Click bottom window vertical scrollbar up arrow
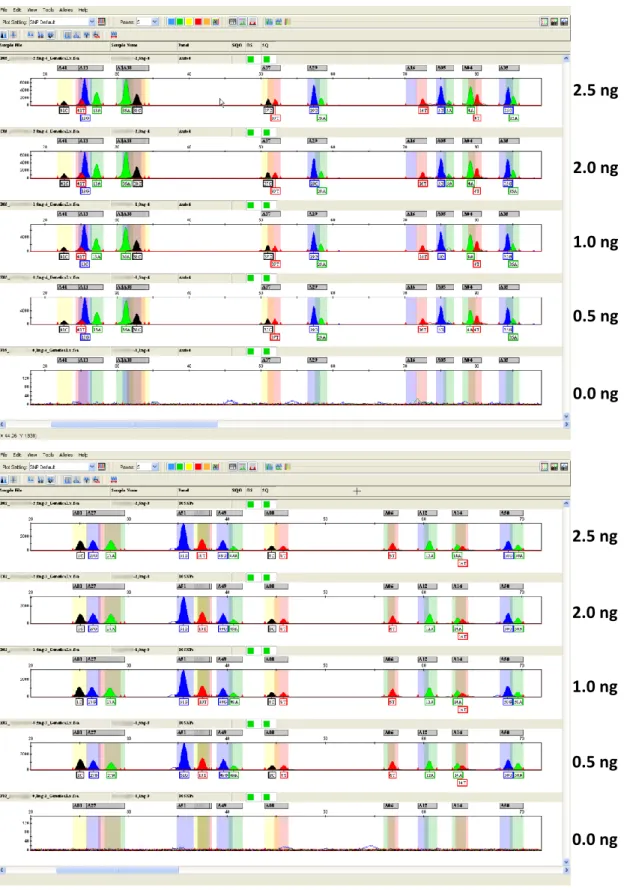The image size is (624, 890). [566, 503]
